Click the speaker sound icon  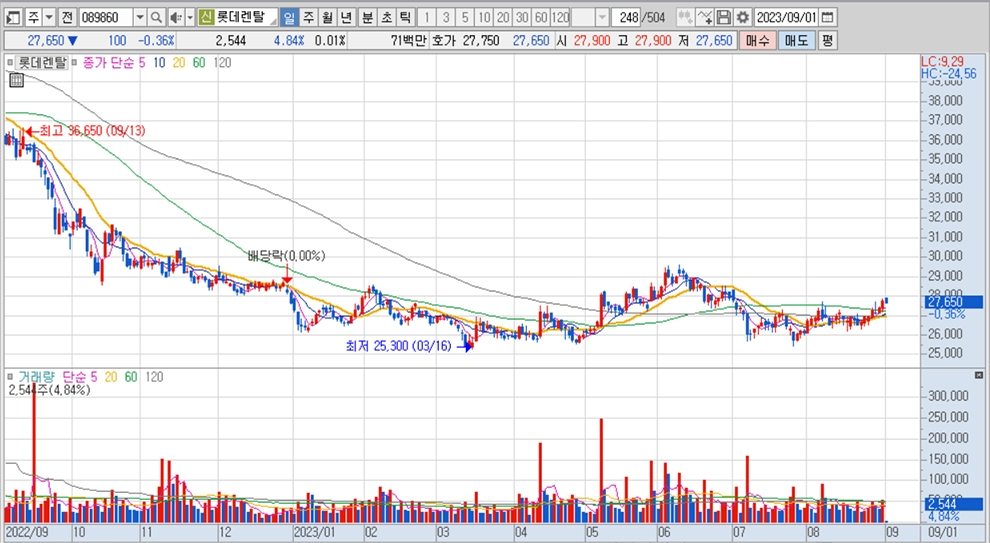(x=175, y=18)
